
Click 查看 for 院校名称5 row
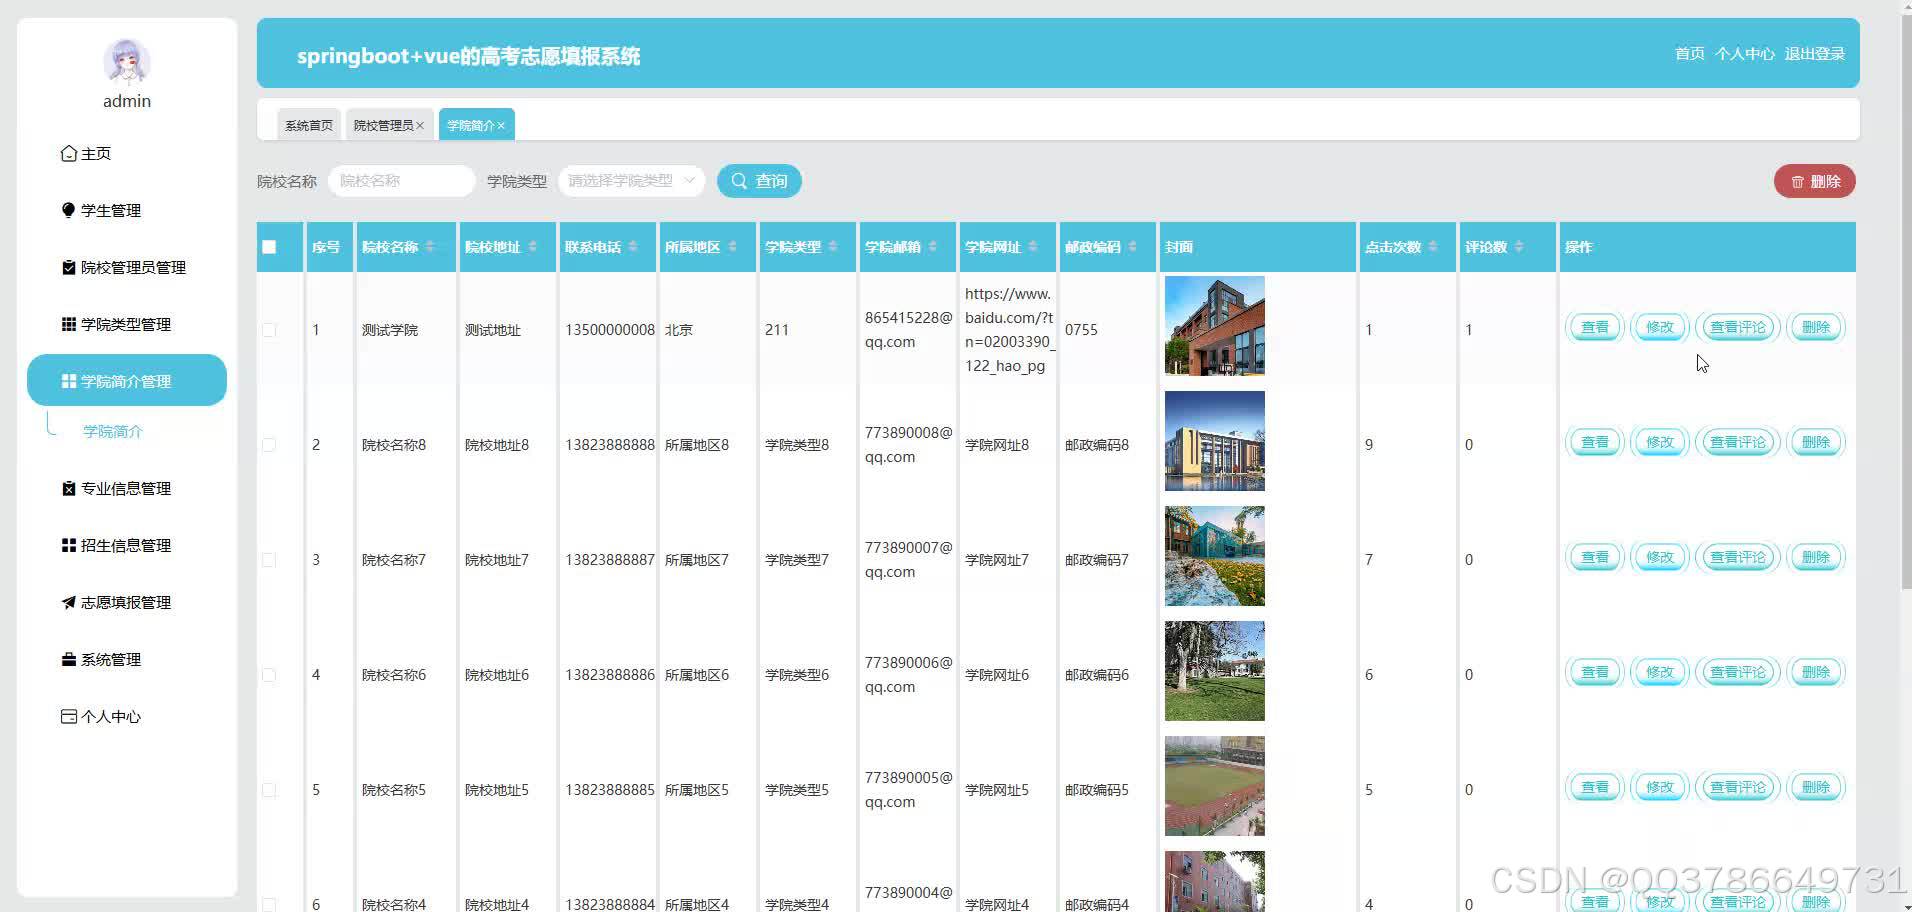click(1595, 787)
